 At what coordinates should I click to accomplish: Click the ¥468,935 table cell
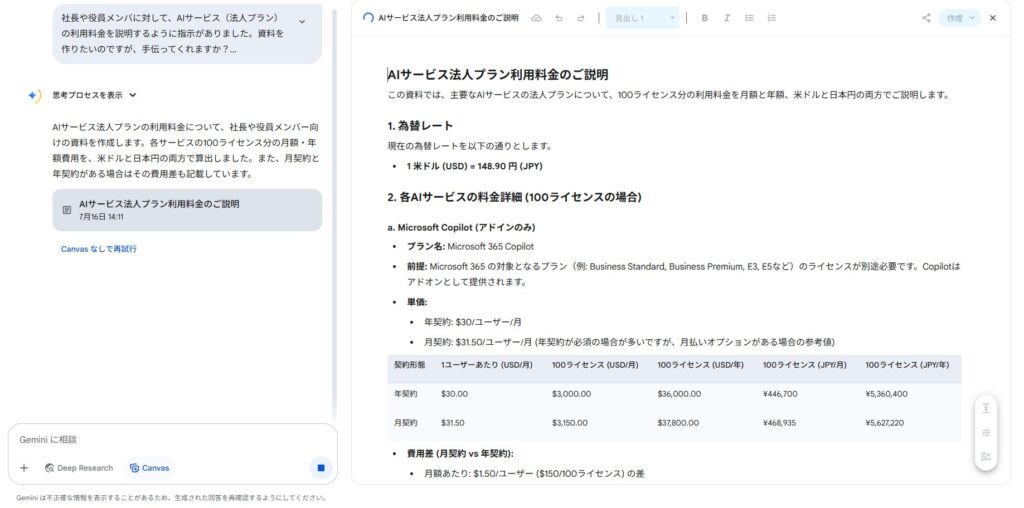pyautogui.click(x=779, y=422)
